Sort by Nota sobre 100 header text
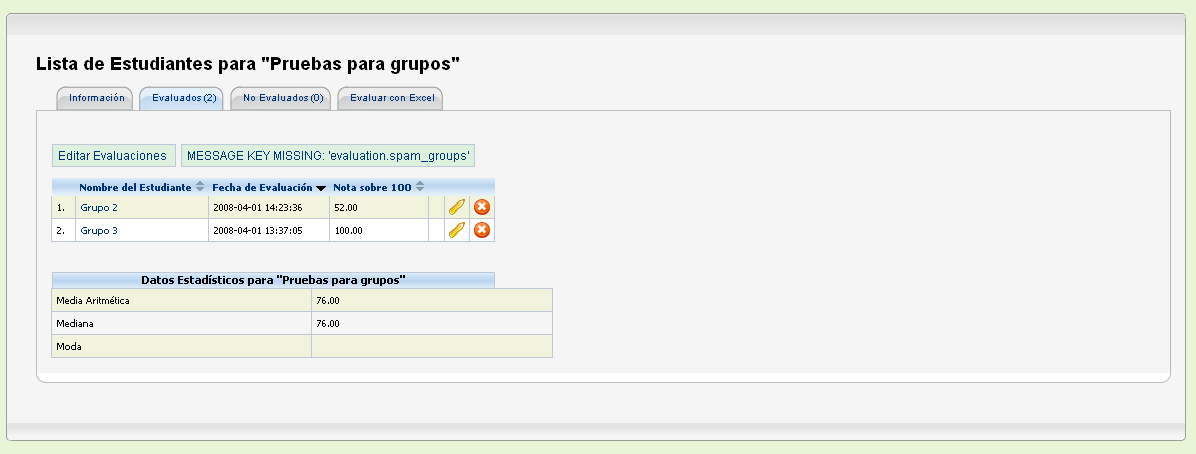1196x454 pixels. point(372,187)
